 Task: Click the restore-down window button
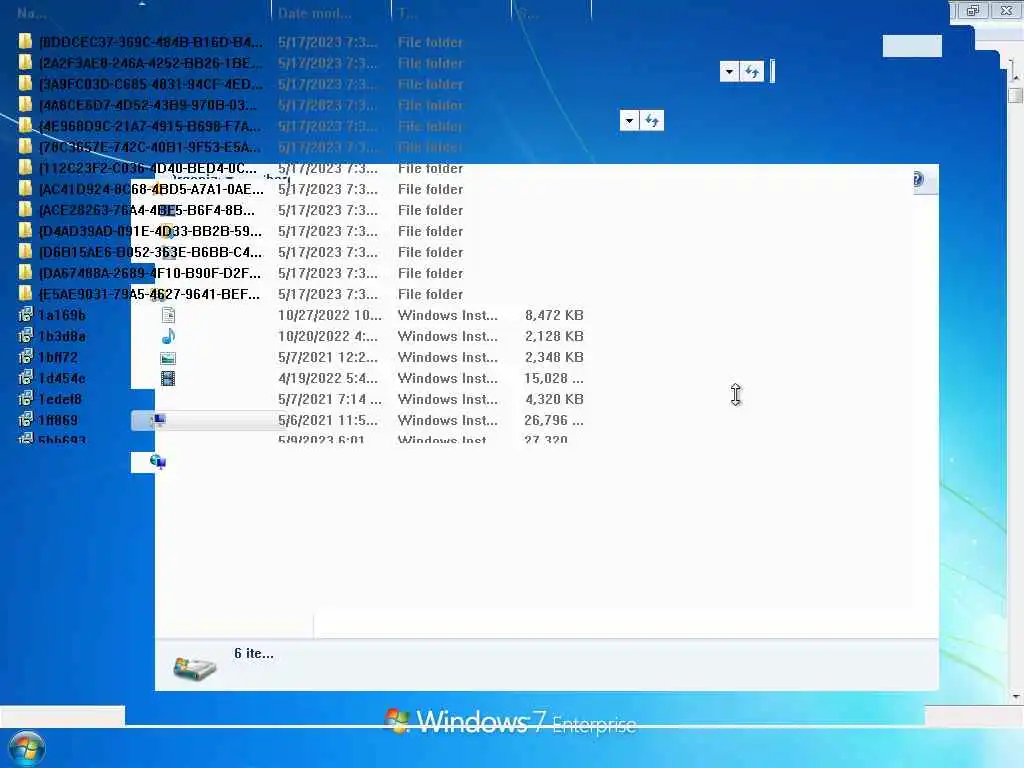(x=973, y=10)
